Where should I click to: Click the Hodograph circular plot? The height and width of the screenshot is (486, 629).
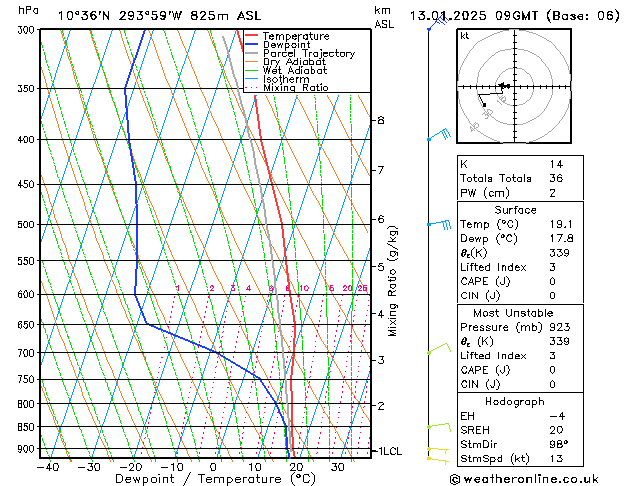tap(514, 86)
